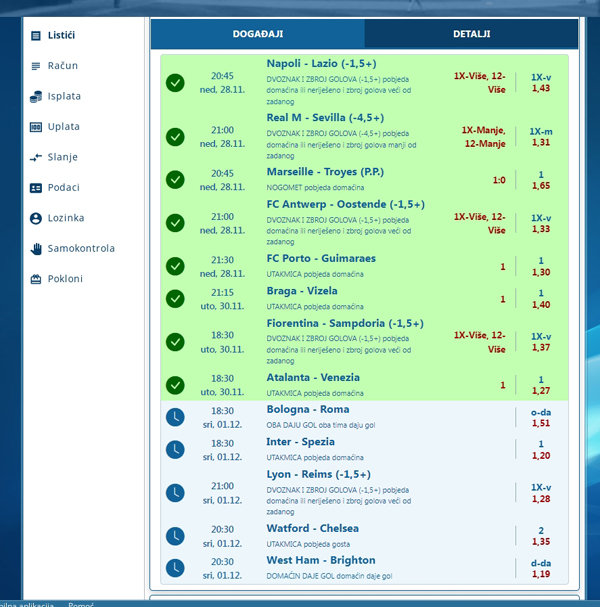
Task: Click the Uplata banknote icon
Action: point(36,127)
